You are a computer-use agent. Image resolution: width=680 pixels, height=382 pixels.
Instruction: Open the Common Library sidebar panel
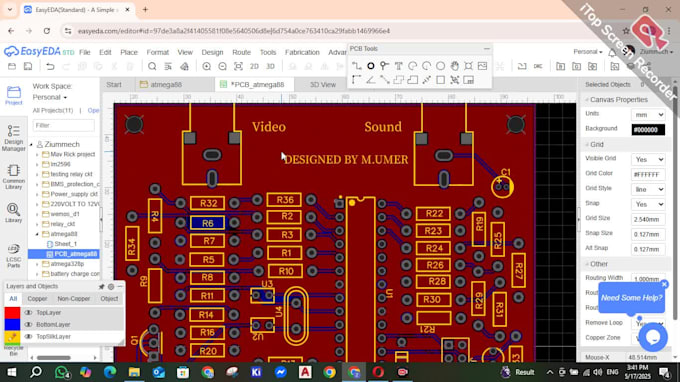pos(13,177)
